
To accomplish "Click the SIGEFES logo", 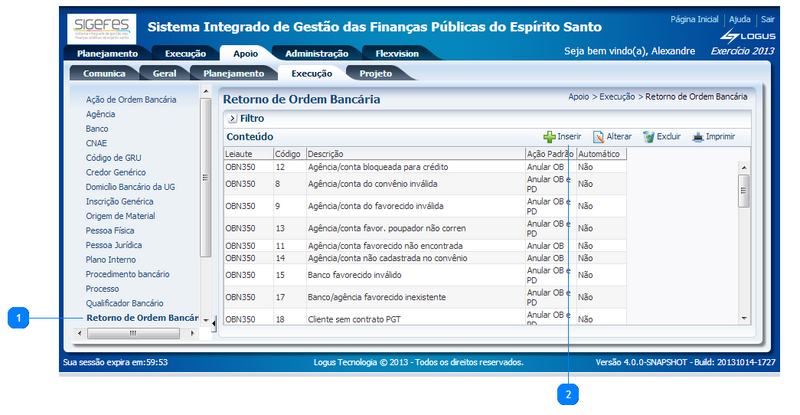I will coord(102,29).
